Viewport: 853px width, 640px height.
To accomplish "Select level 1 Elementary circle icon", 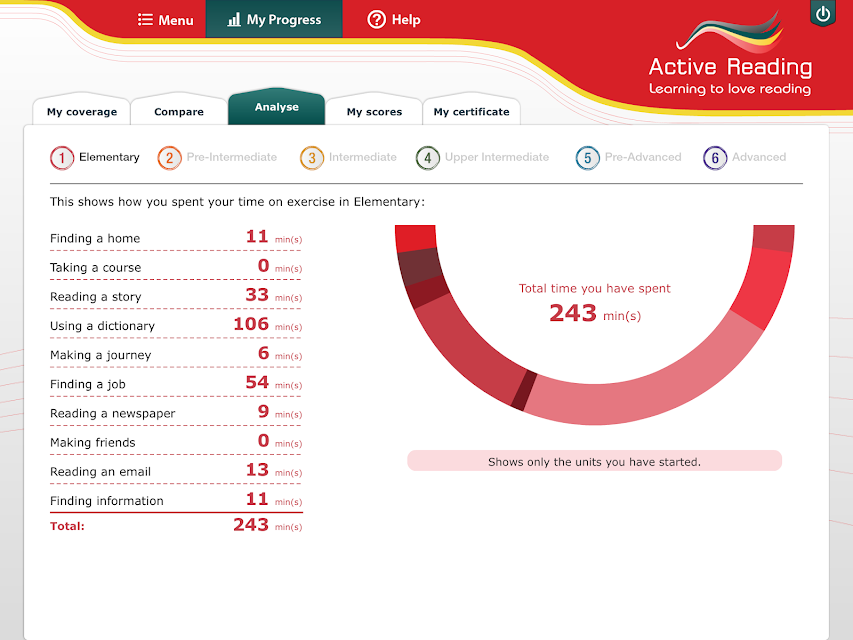I will [62, 158].
